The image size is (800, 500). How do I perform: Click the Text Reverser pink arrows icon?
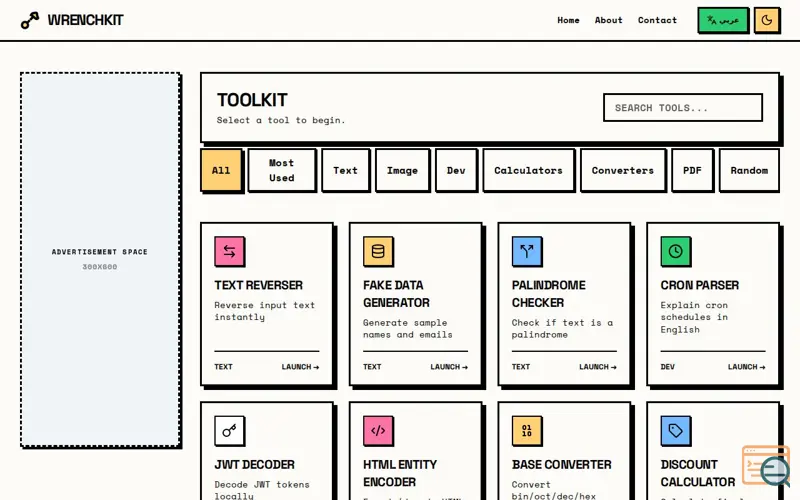tap(229, 251)
